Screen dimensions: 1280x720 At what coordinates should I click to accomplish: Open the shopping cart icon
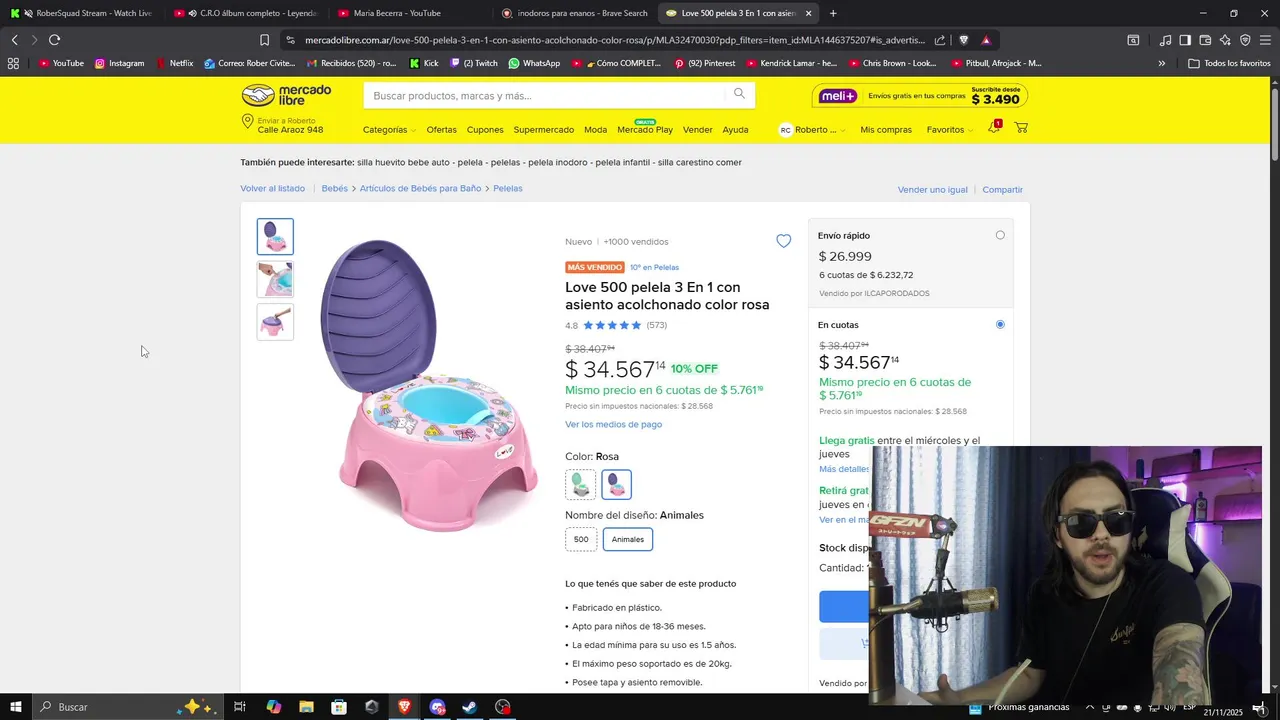(1021, 128)
